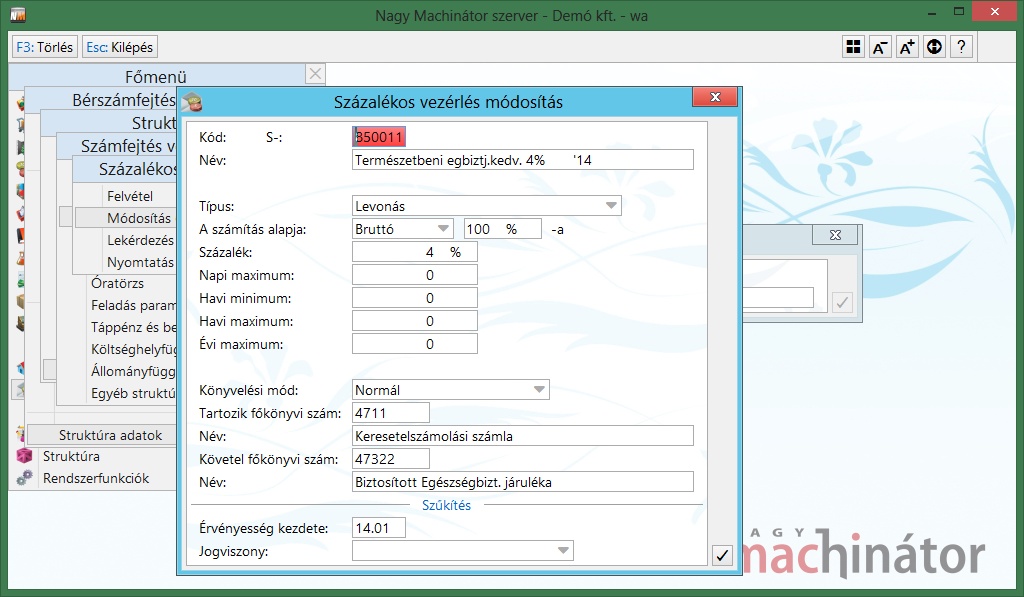Open Egyéb struktú menu entry
This screenshot has width=1024, height=597.
tap(133, 393)
